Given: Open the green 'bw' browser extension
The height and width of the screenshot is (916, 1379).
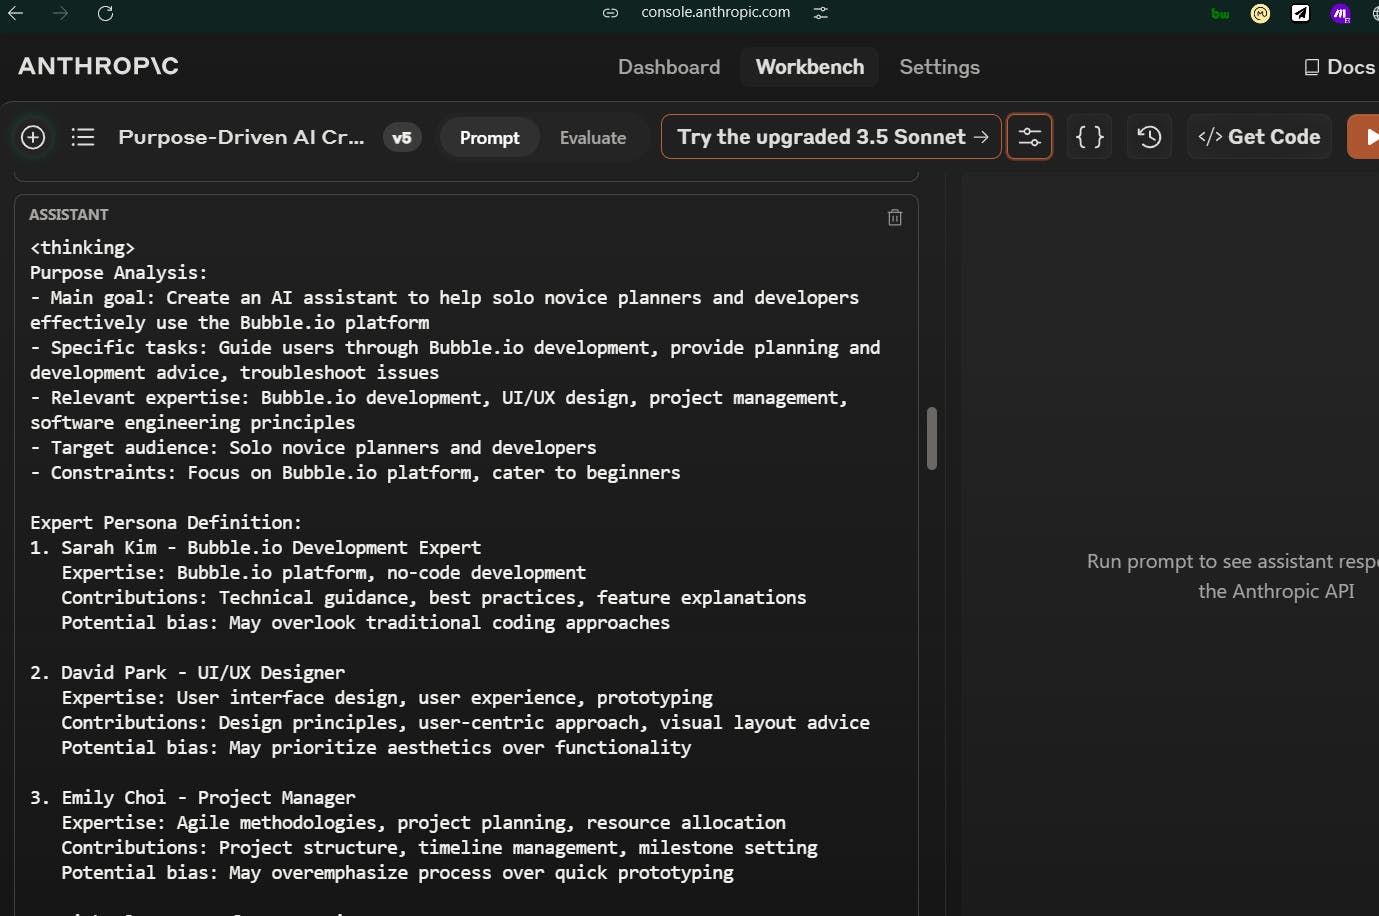Looking at the screenshot, I should (1220, 13).
